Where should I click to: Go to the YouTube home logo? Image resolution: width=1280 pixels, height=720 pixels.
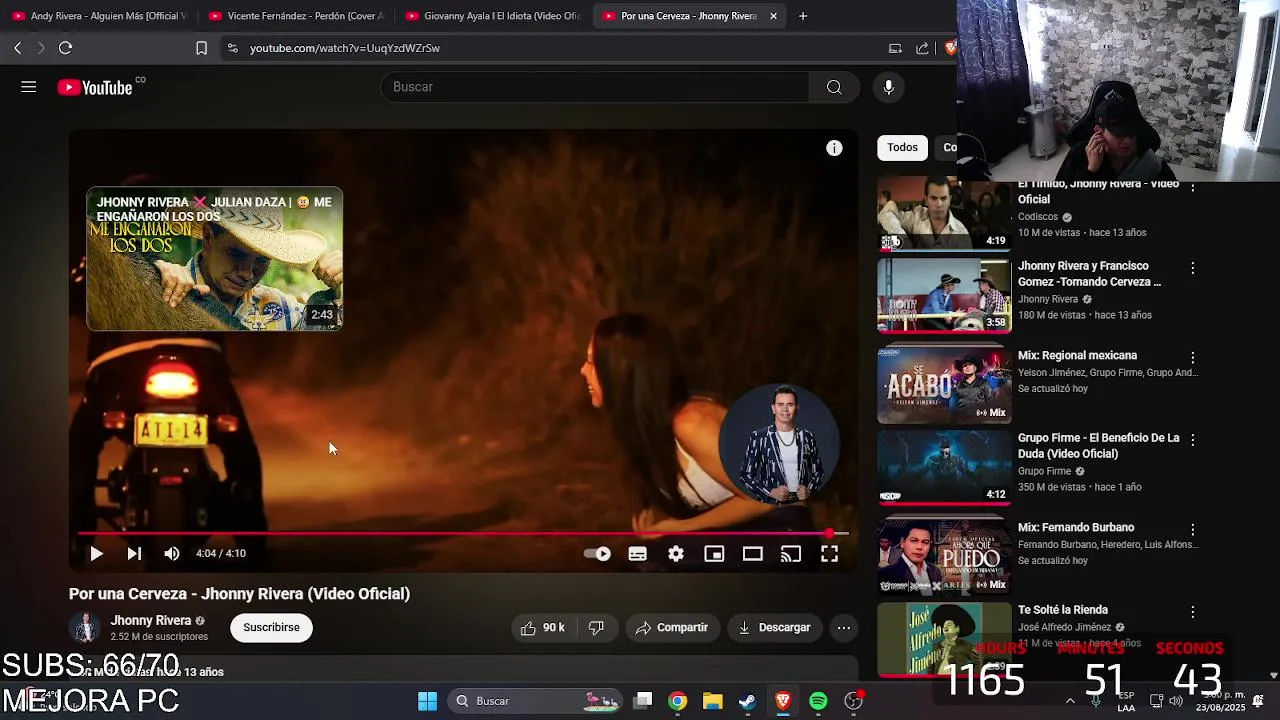tap(95, 88)
